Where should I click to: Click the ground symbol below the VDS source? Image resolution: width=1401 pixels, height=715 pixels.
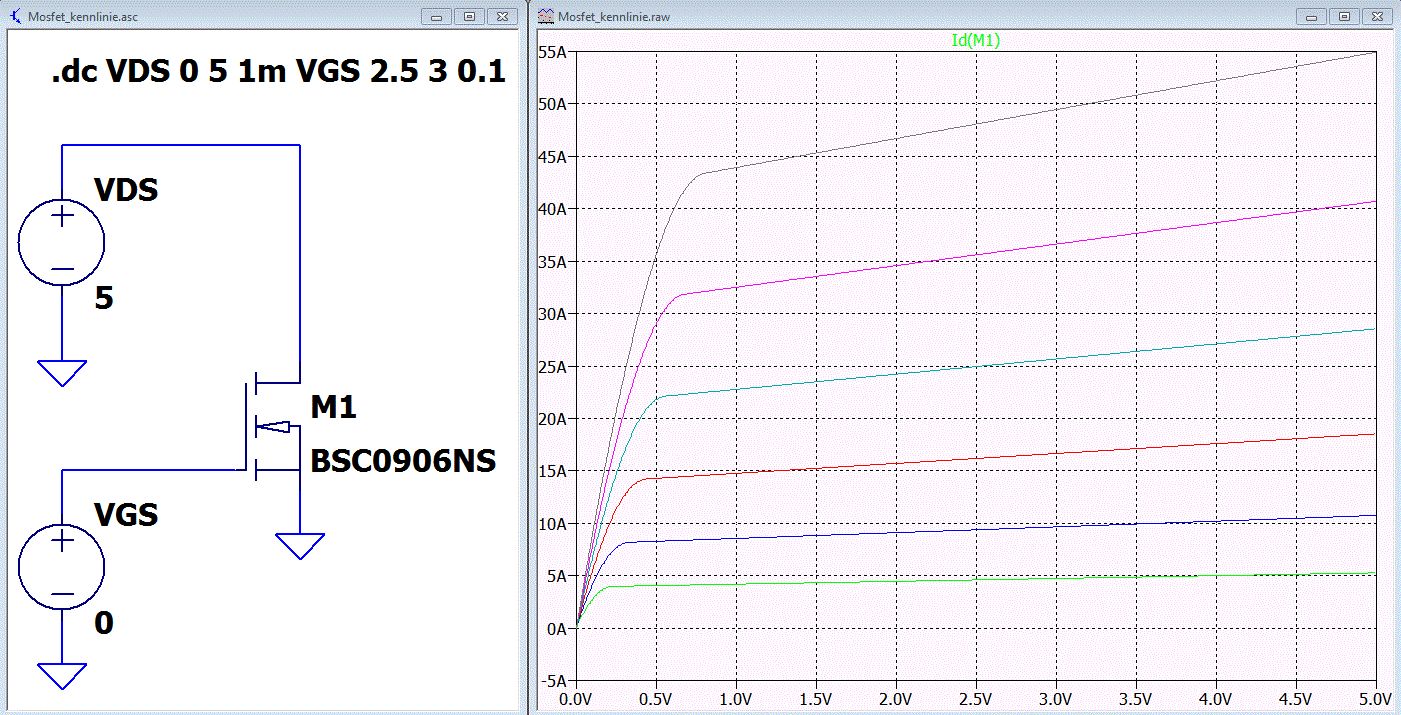(x=62, y=373)
